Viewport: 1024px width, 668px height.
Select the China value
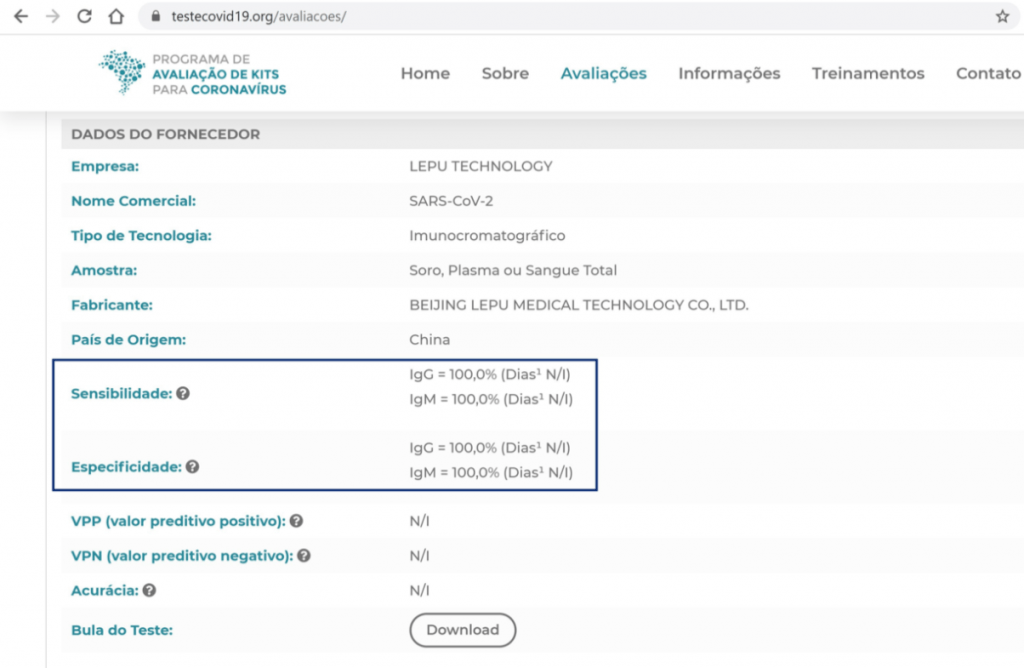coord(429,339)
